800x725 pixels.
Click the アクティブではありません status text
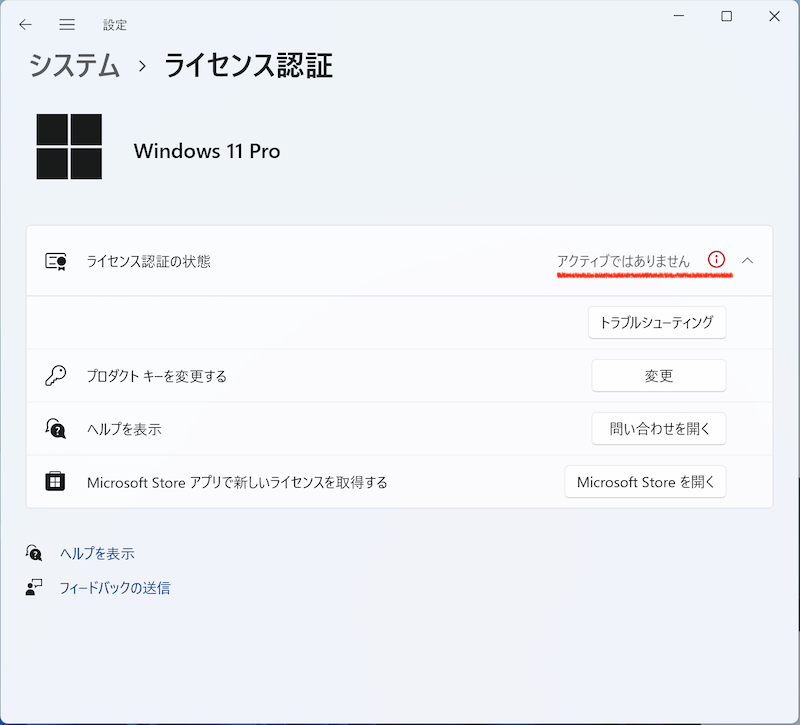[x=625, y=259]
